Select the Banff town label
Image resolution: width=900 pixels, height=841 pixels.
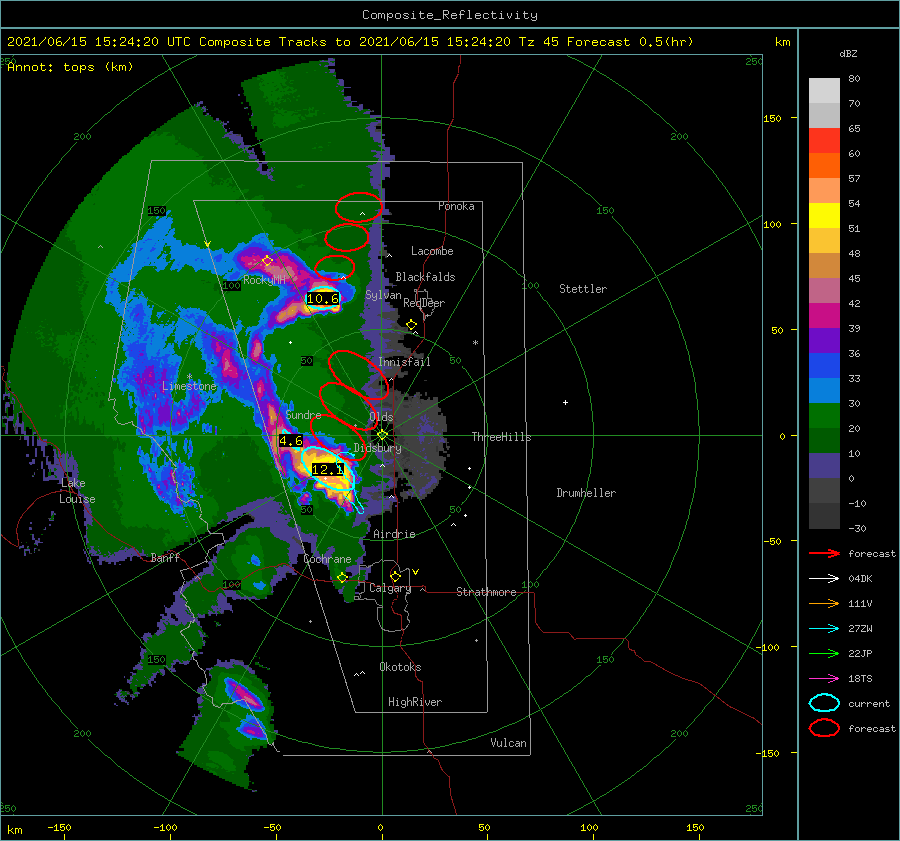click(165, 557)
